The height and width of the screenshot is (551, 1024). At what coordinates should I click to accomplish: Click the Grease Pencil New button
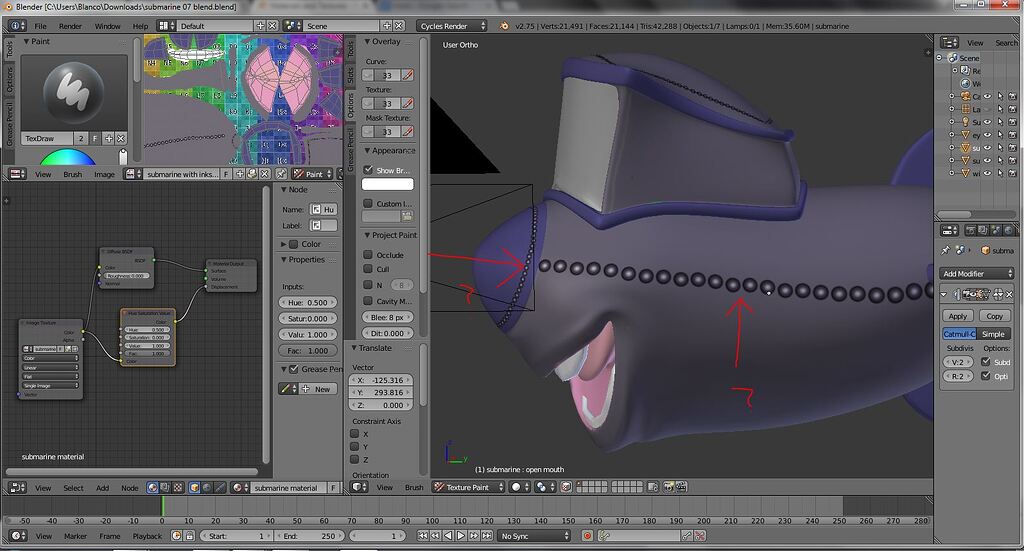(317, 388)
